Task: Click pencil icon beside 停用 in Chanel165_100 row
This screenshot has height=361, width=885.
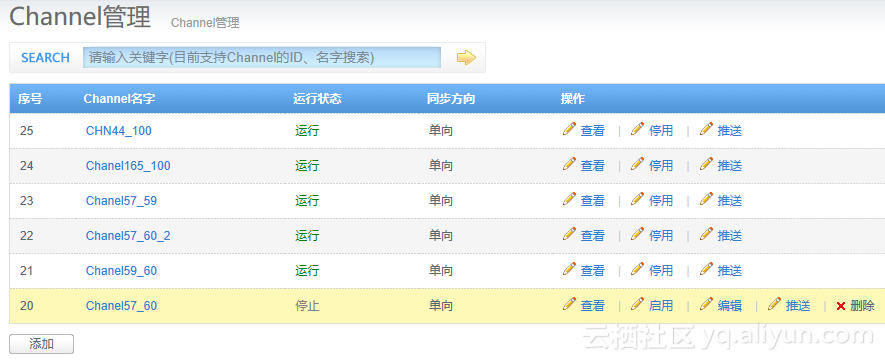Action: click(x=637, y=164)
